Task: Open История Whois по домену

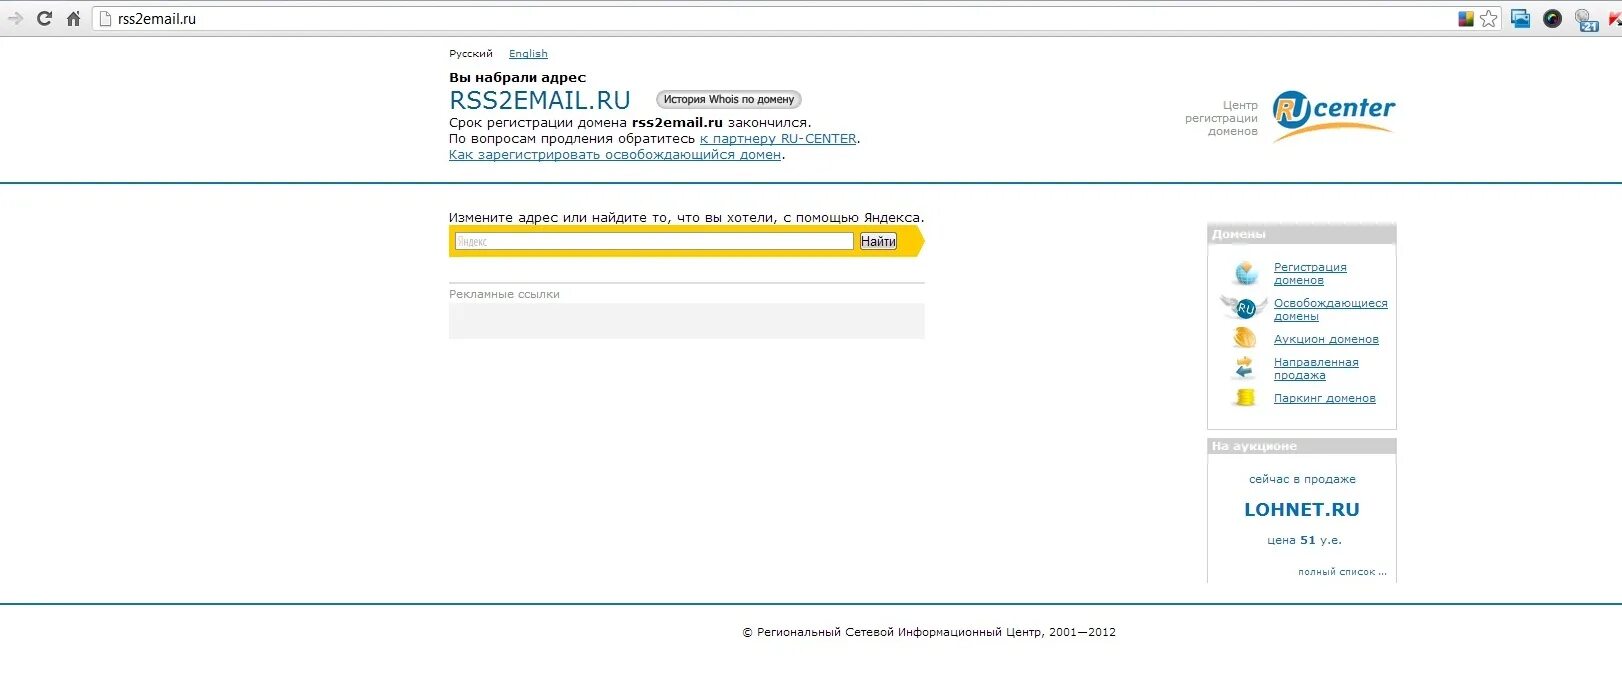Action: coord(729,99)
